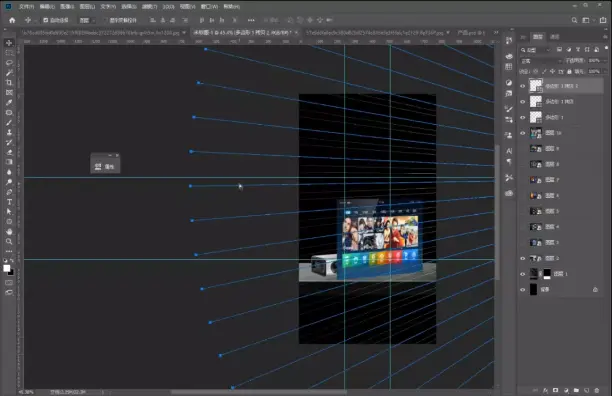This screenshot has width=612, height=396.
Task: Select the Blur tool
Action: (x=9, y=172)
